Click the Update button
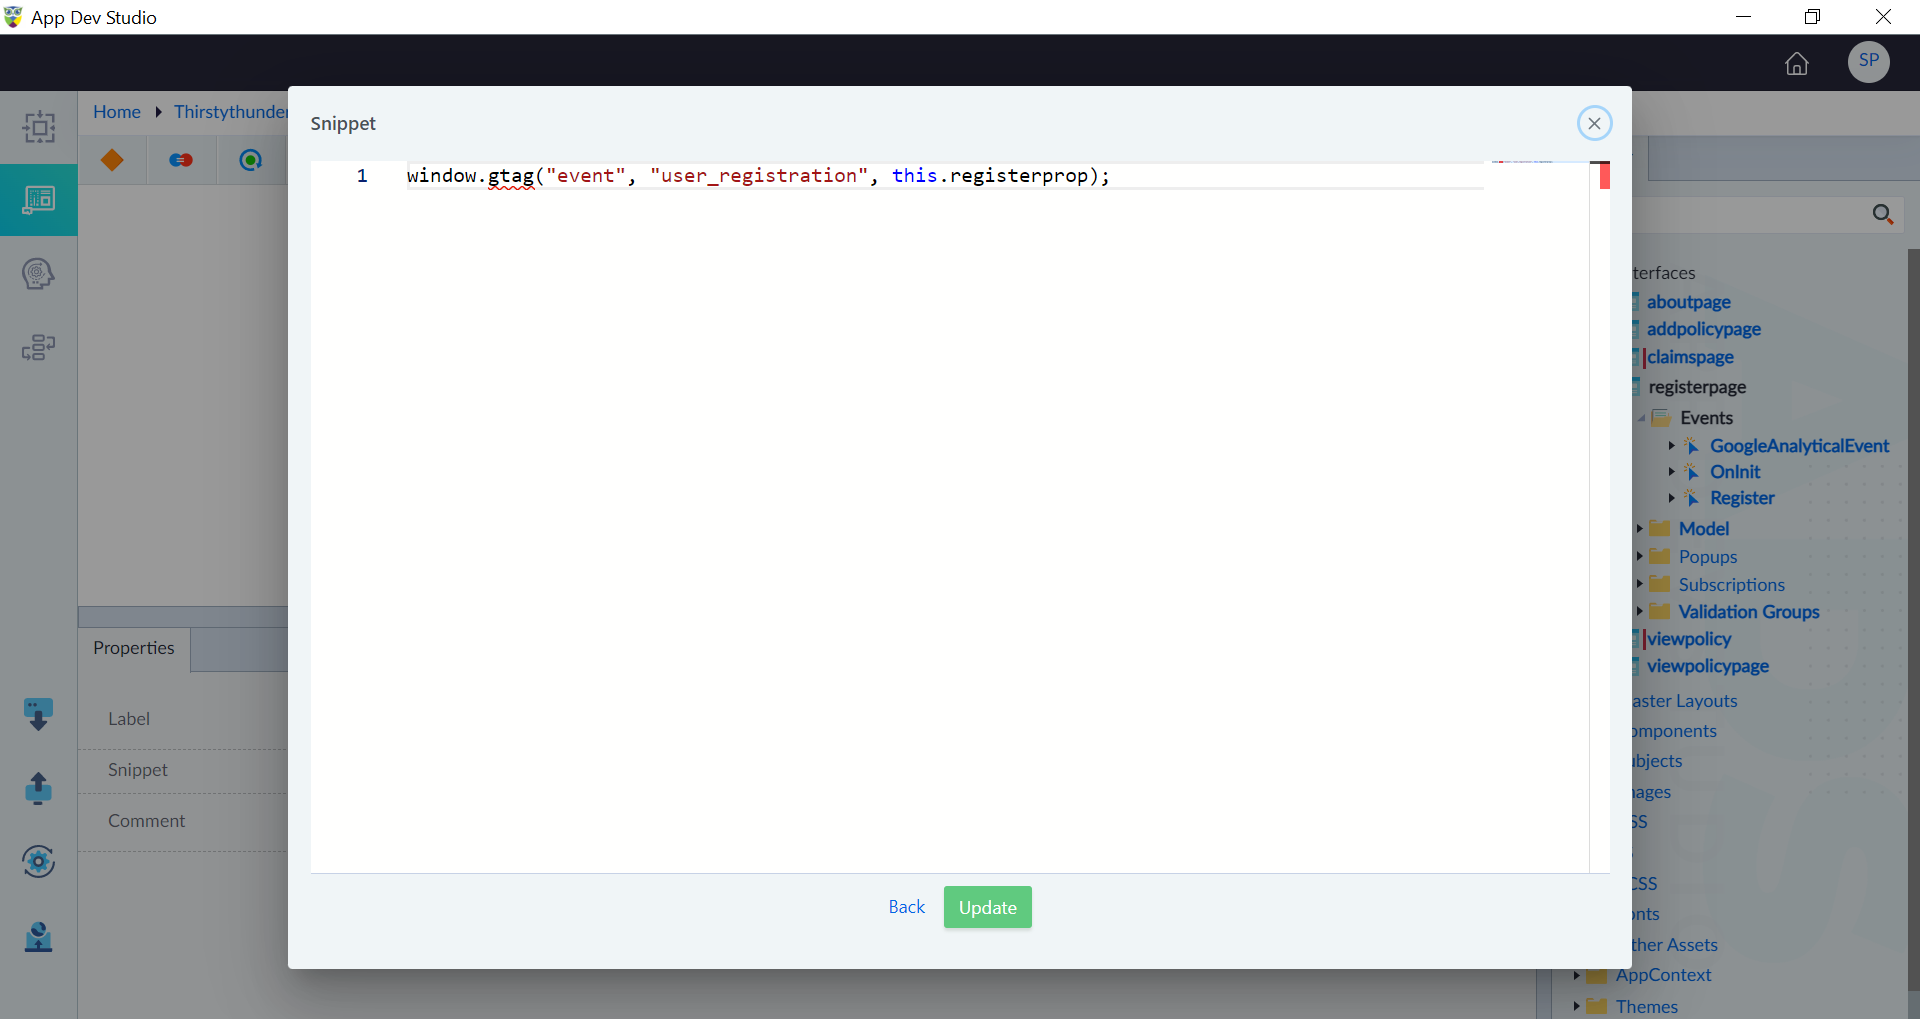 coord(987,907)
